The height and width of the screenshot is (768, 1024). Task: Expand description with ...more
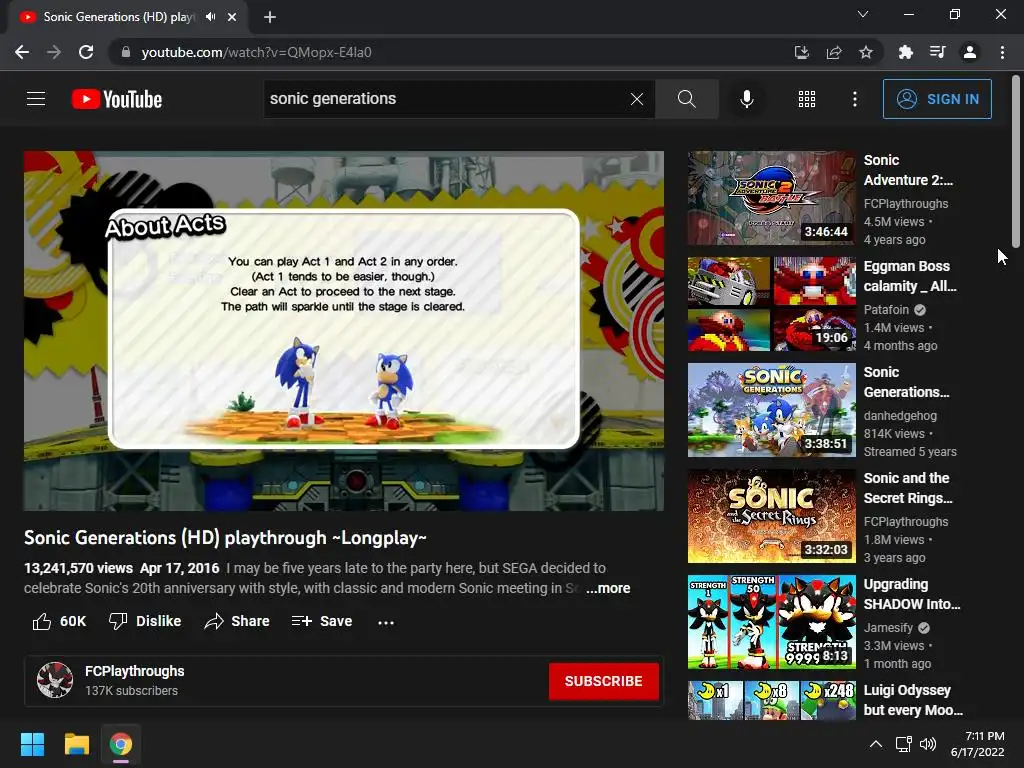pos(608,588)
